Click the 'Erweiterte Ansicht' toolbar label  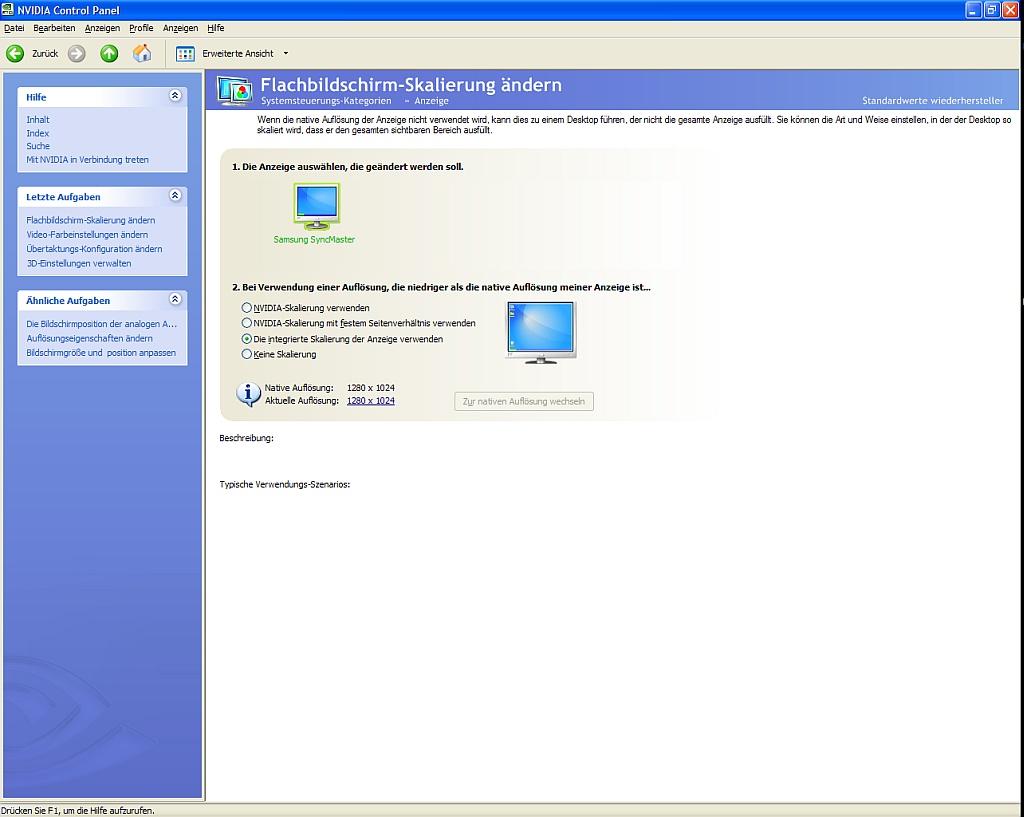238,54
